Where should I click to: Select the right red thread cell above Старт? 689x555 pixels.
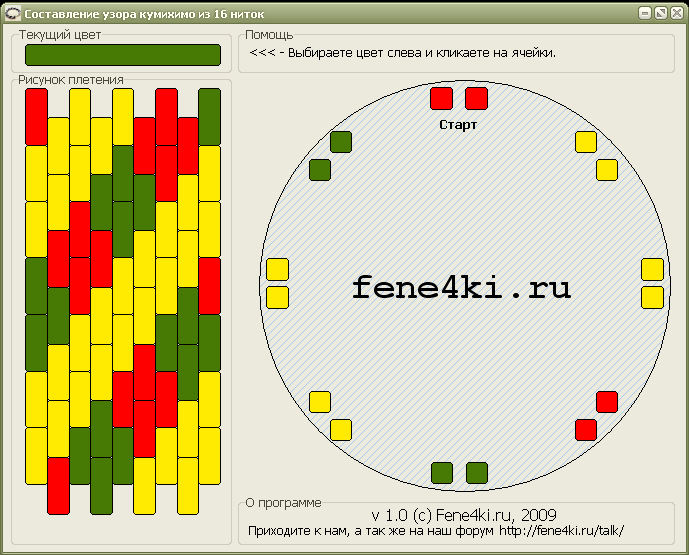[476, 98]
